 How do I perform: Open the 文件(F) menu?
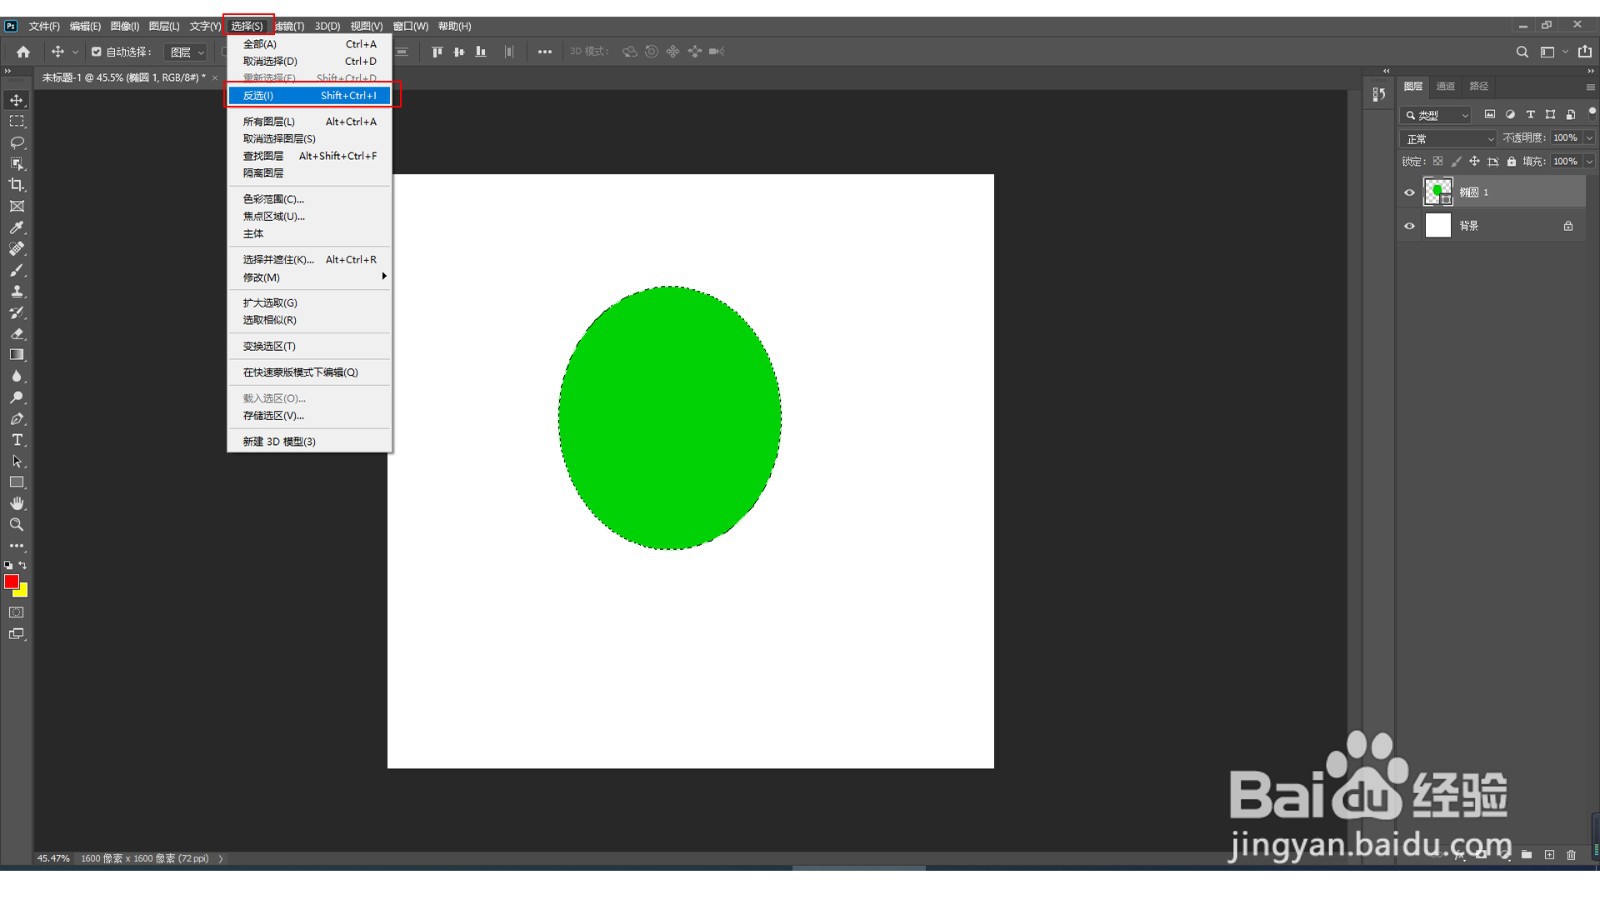(x=44, y=26)
